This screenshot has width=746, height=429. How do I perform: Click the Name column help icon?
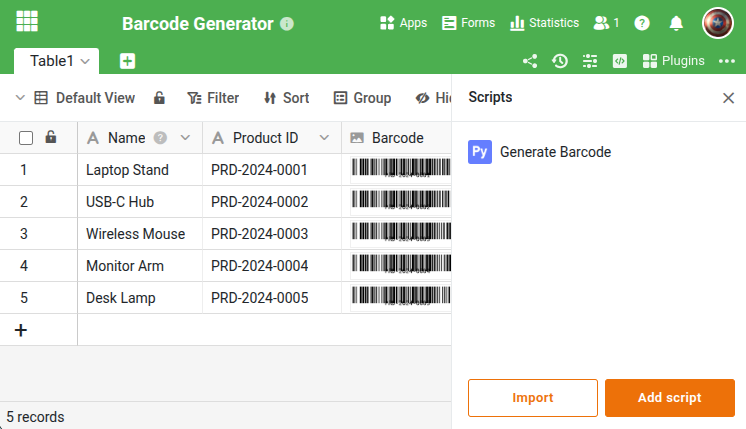pos(160,138)
